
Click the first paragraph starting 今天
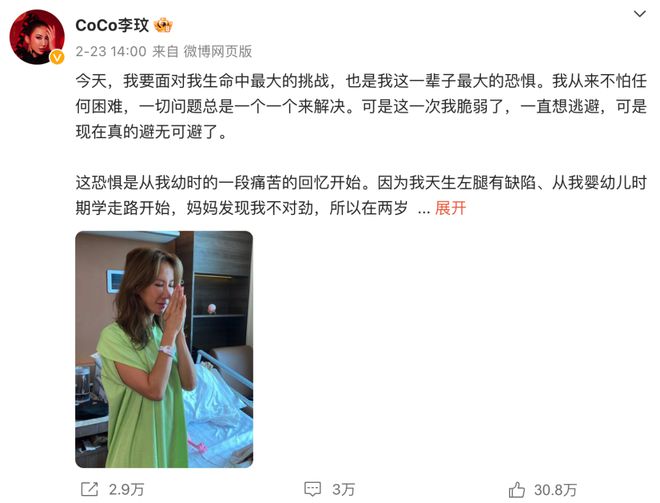pyautogui.click(x=361, y=106)
